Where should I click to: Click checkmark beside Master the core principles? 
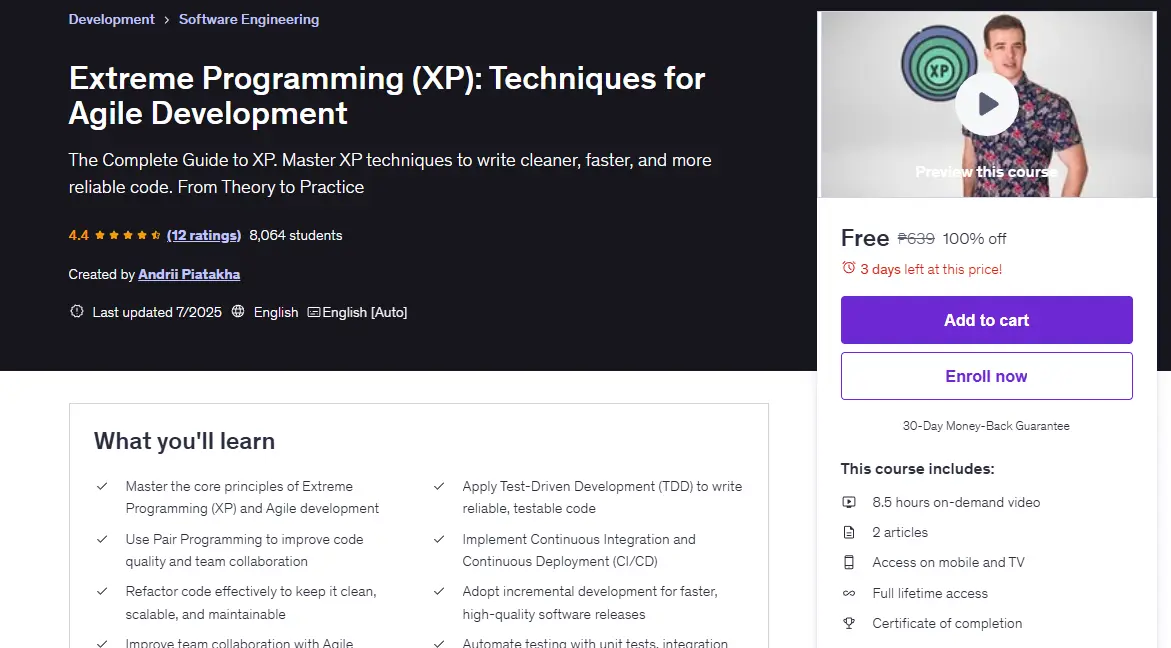(x=102, y=486)
